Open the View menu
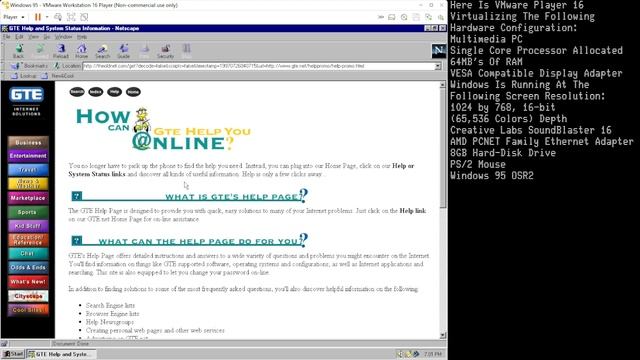Screen dimensions: 640x360 (33, 37)
